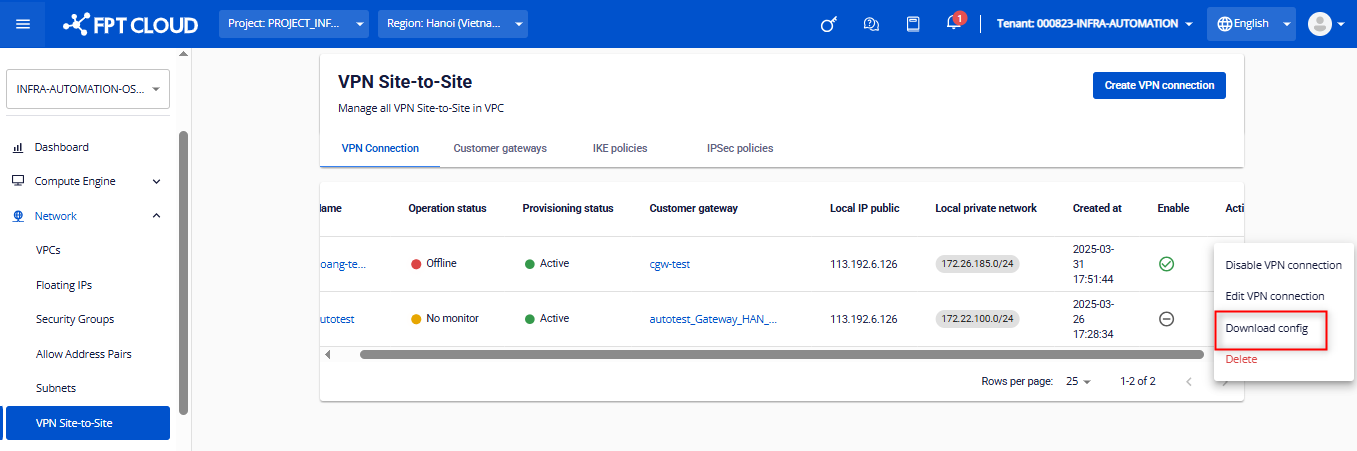Click the FPT Cloud logo

click(x=130, y=24)
